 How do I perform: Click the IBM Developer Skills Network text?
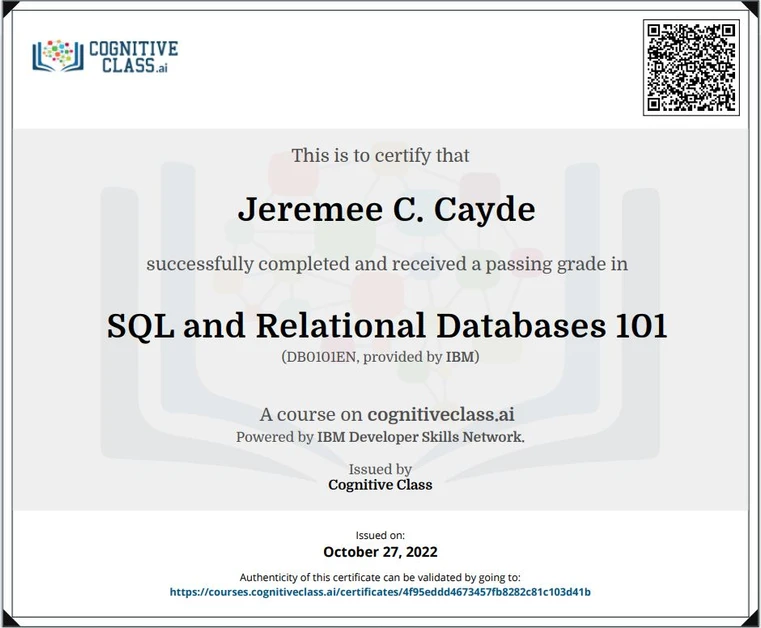coord(420,437)
